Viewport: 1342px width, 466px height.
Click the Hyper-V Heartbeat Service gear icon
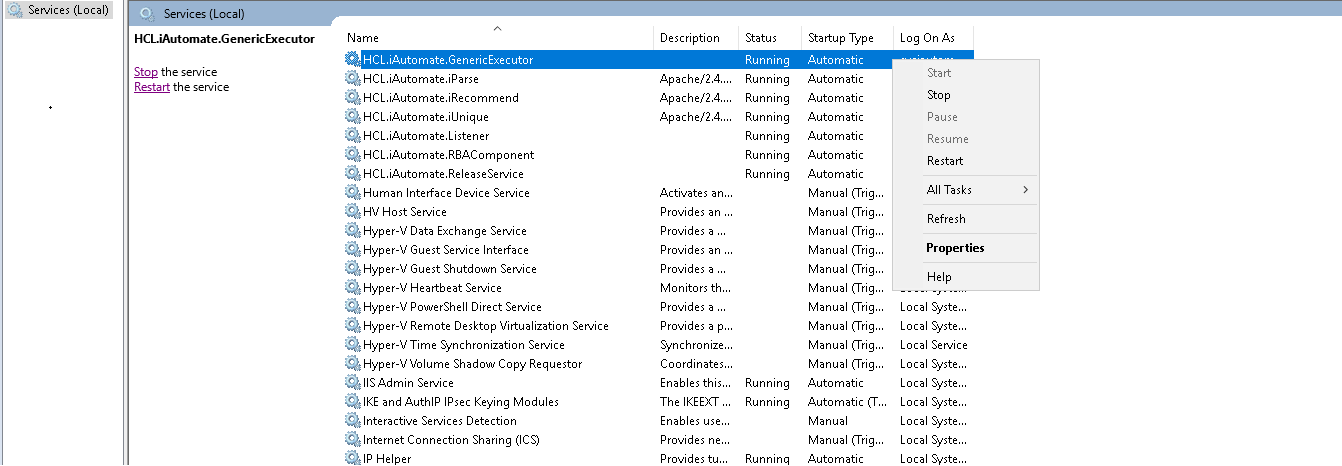click(352, 288)
